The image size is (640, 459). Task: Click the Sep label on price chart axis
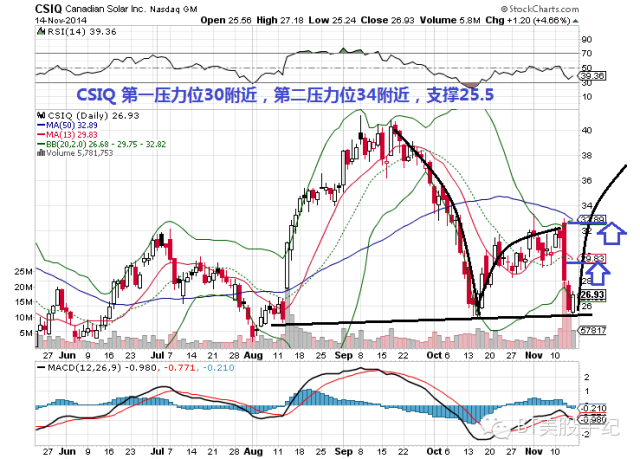click(x=343, y=356)
